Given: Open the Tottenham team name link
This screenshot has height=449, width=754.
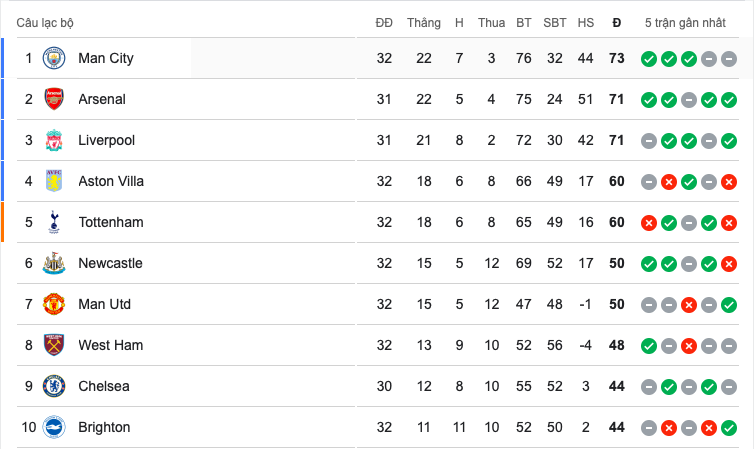Looking at the screenshot, I should point(110,222).
